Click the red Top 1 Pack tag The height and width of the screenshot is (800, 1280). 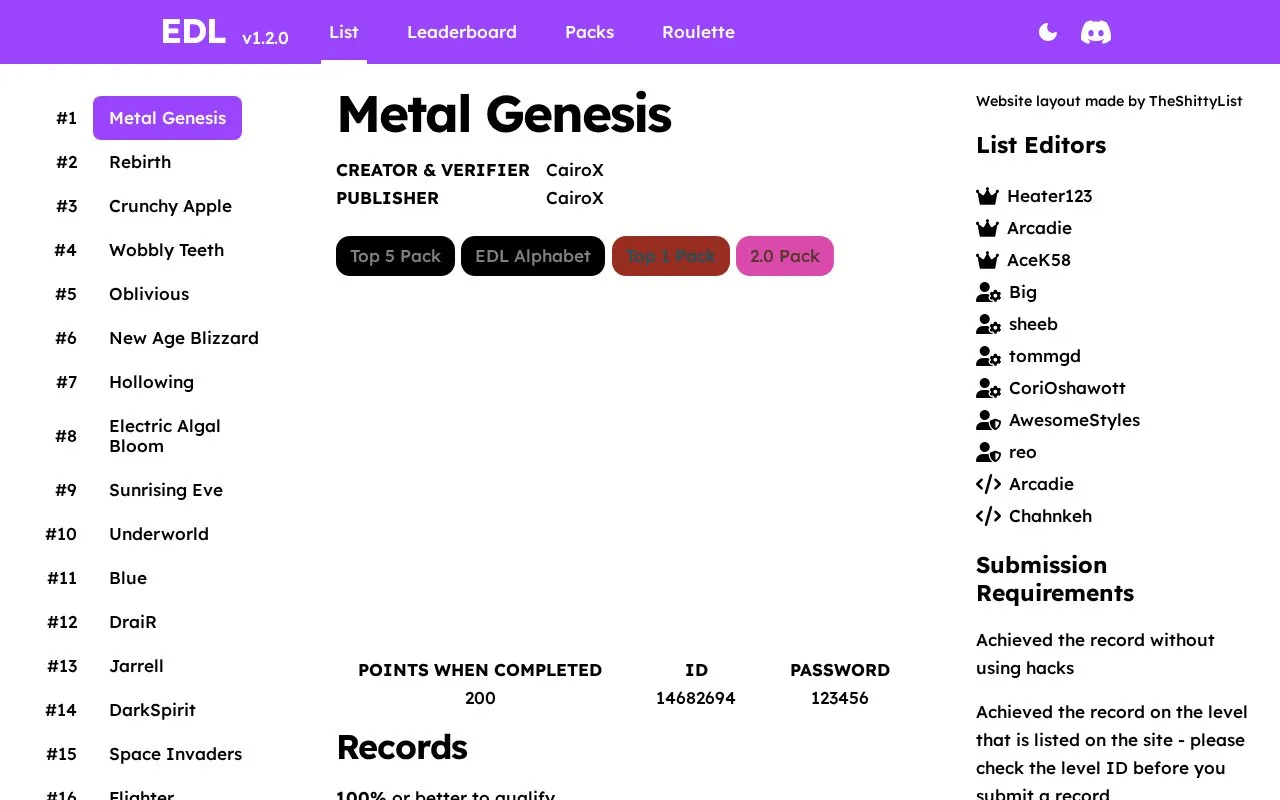click(x=671, y=256)
